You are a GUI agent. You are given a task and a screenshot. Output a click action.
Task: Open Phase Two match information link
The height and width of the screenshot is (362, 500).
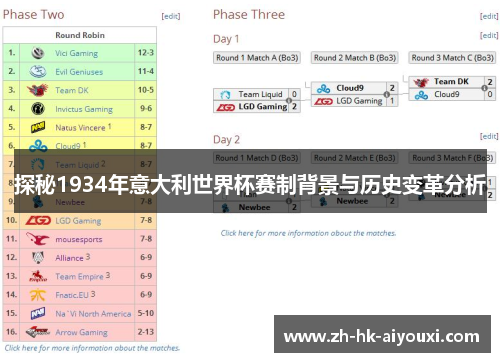(x=92, y=348)
